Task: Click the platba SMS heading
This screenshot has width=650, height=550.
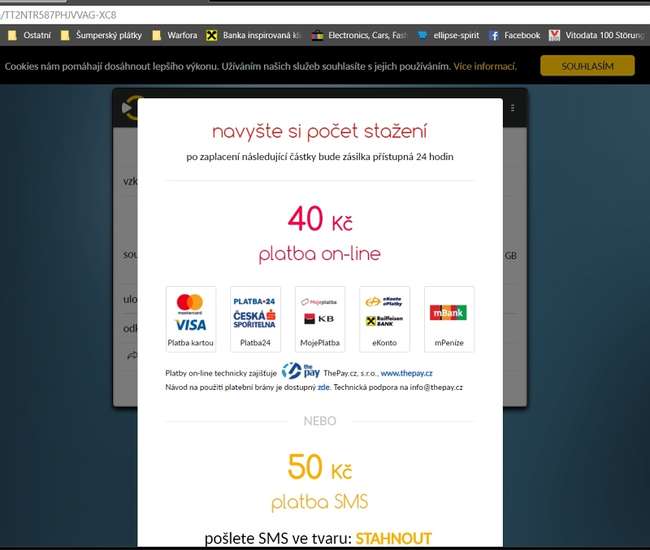Action: pos(320,502)
